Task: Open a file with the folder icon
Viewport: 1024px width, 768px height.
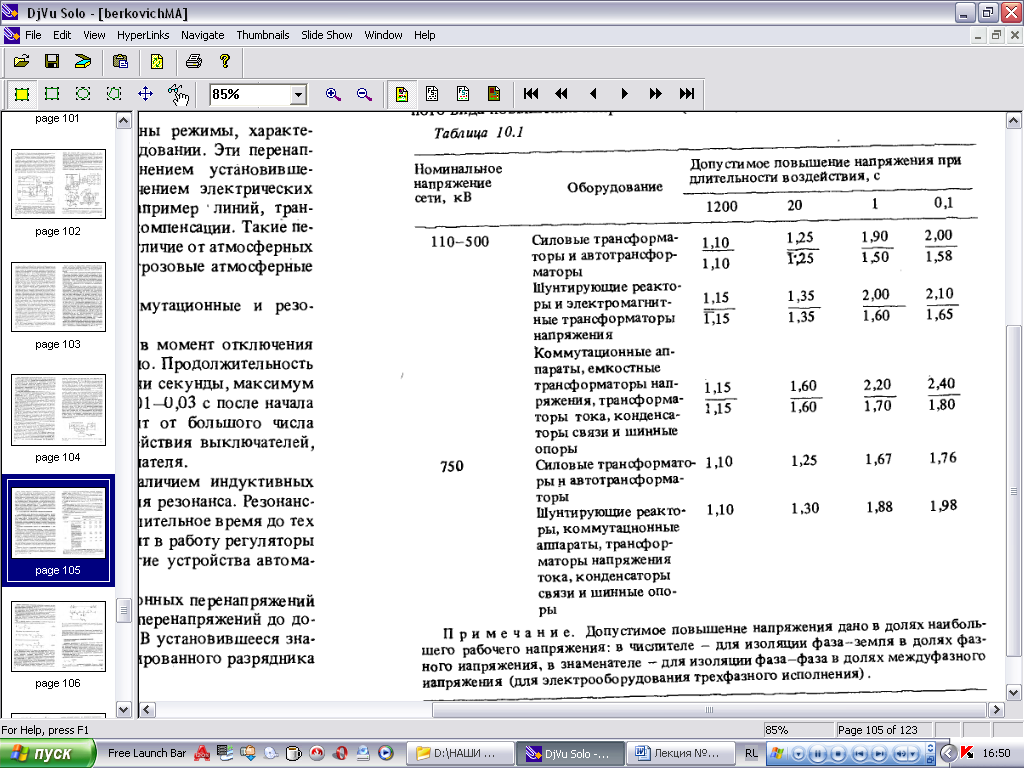Action: [x=22, y=61]
